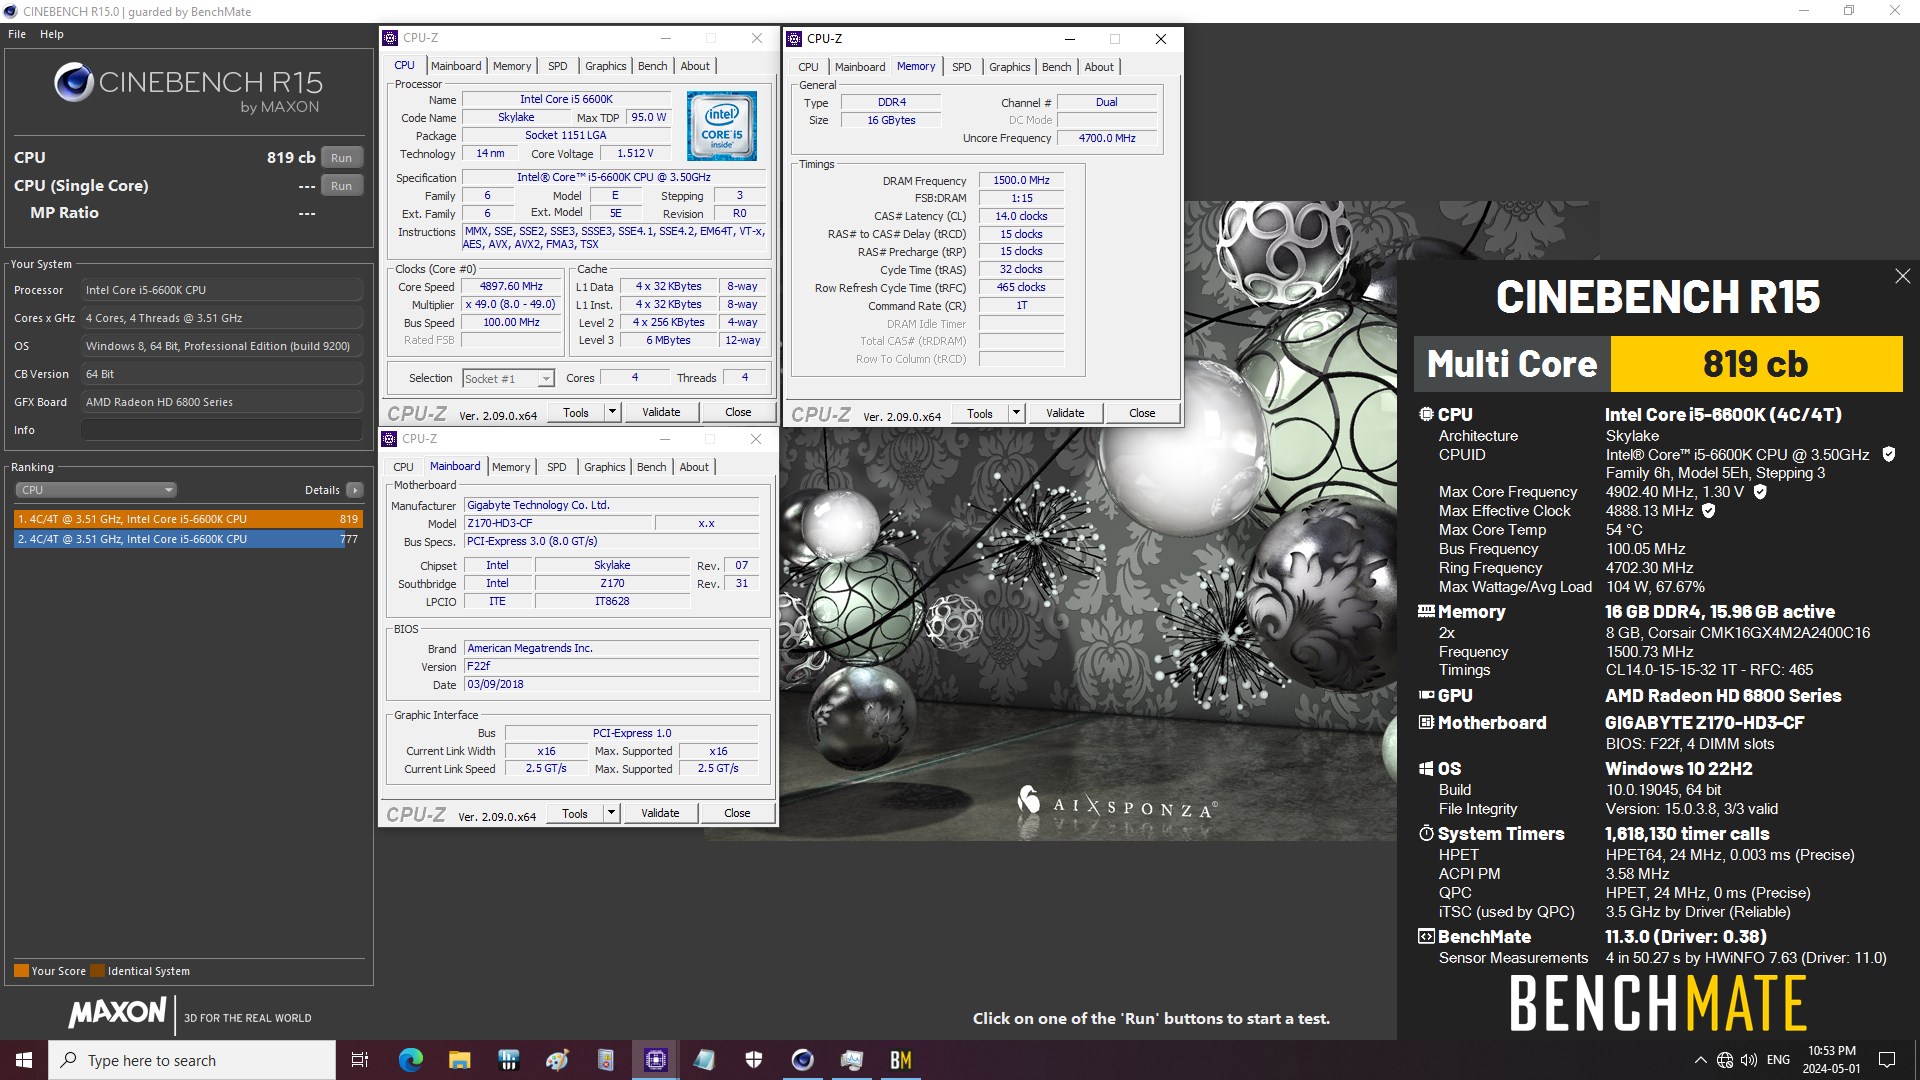The image size is (1920, 1080).
Task: Open the Cinebench Help menu
Action: [x=52, y=34]
